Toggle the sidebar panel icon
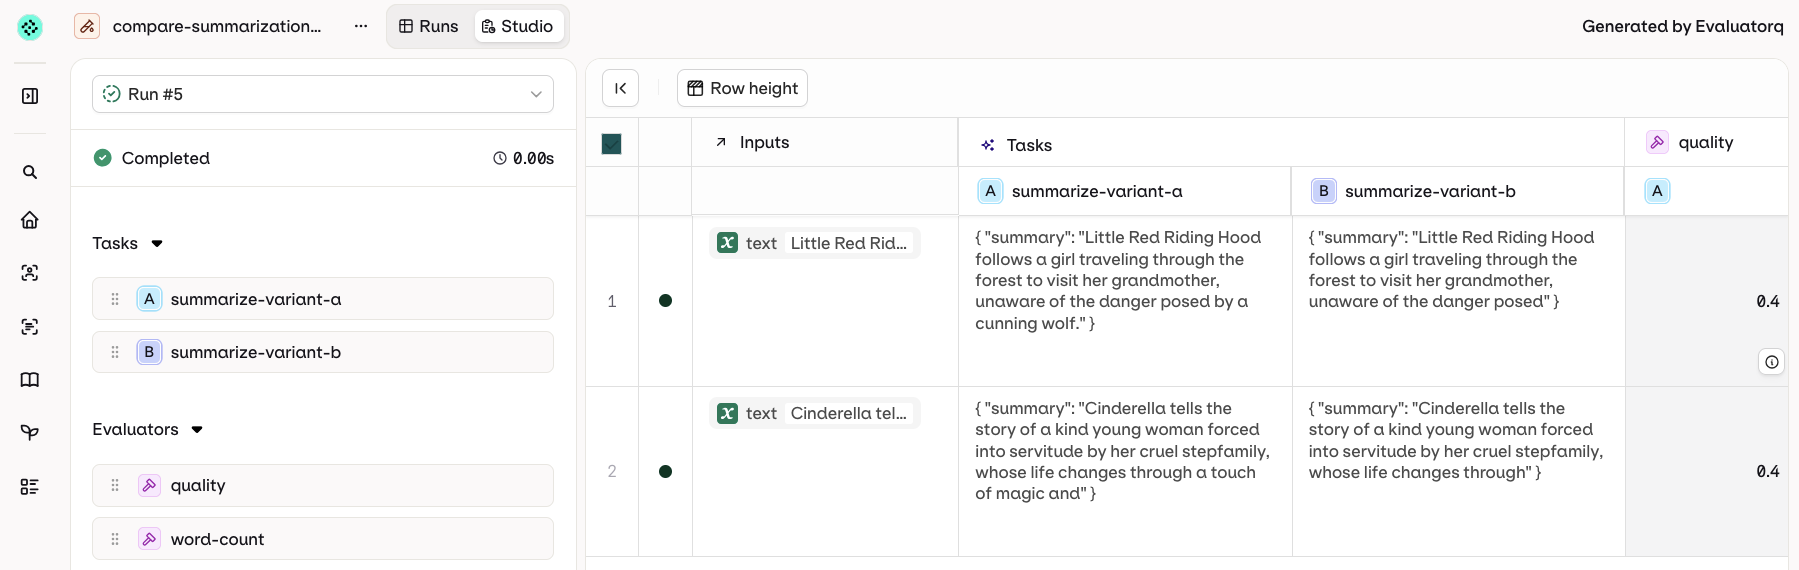 point(30,96)
